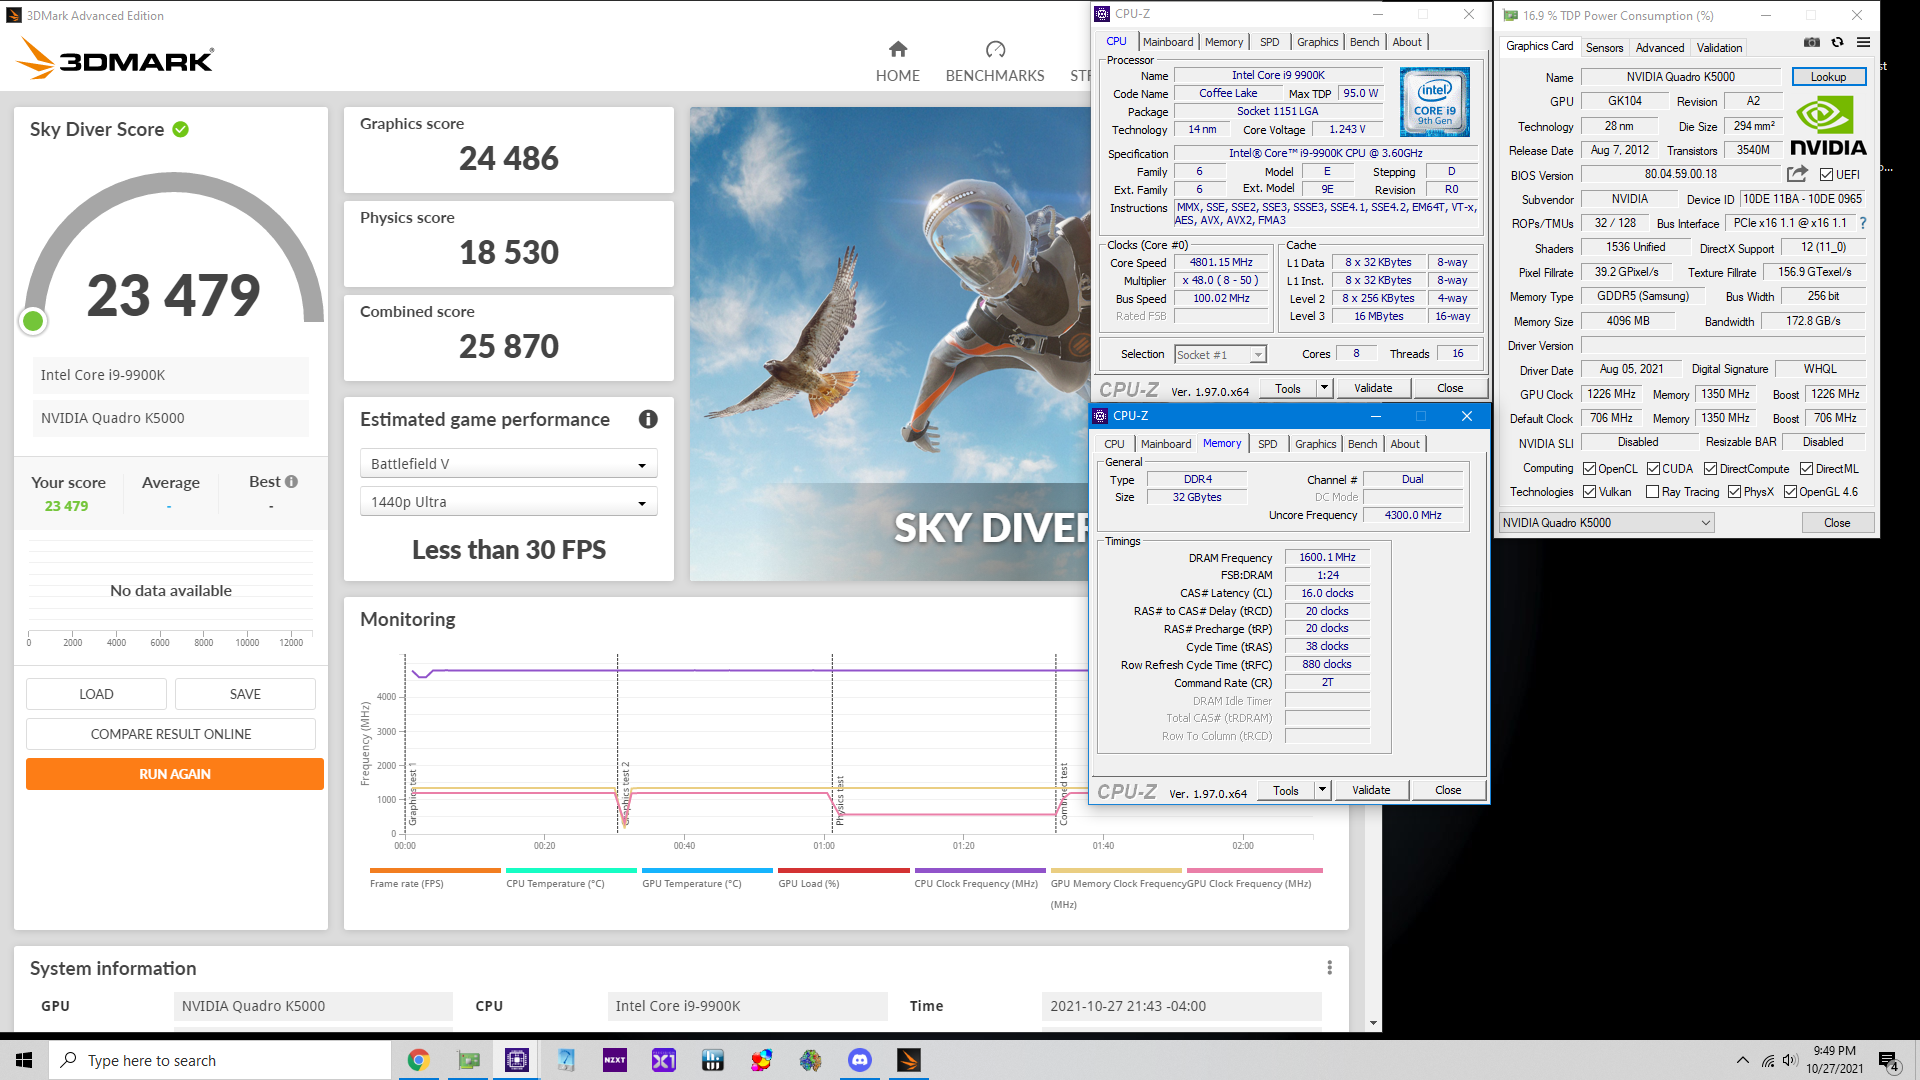
Task: Click Validate in the upper CPU-Z window
Action: (1372, 387)
